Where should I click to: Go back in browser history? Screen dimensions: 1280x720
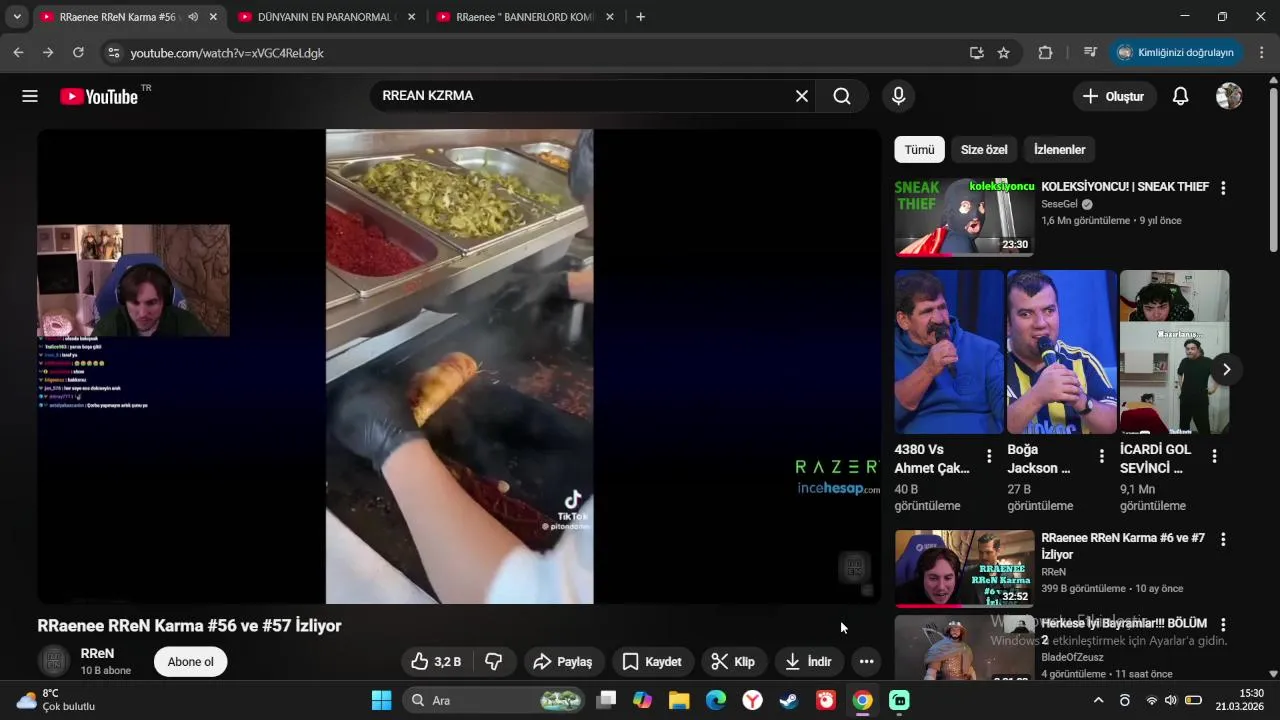click(18, 53)
